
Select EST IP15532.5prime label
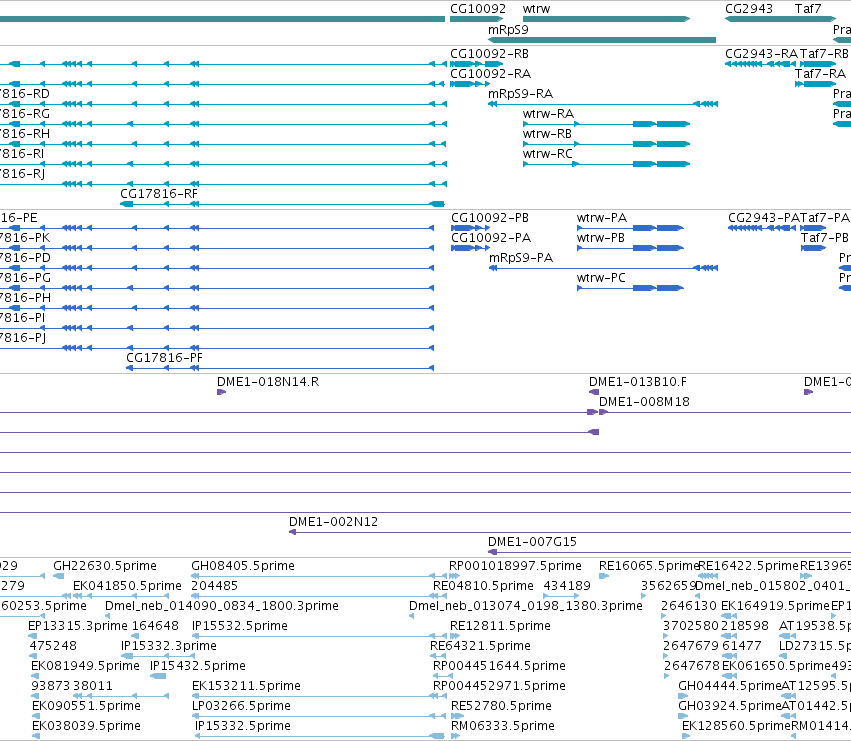coord(239,626)
